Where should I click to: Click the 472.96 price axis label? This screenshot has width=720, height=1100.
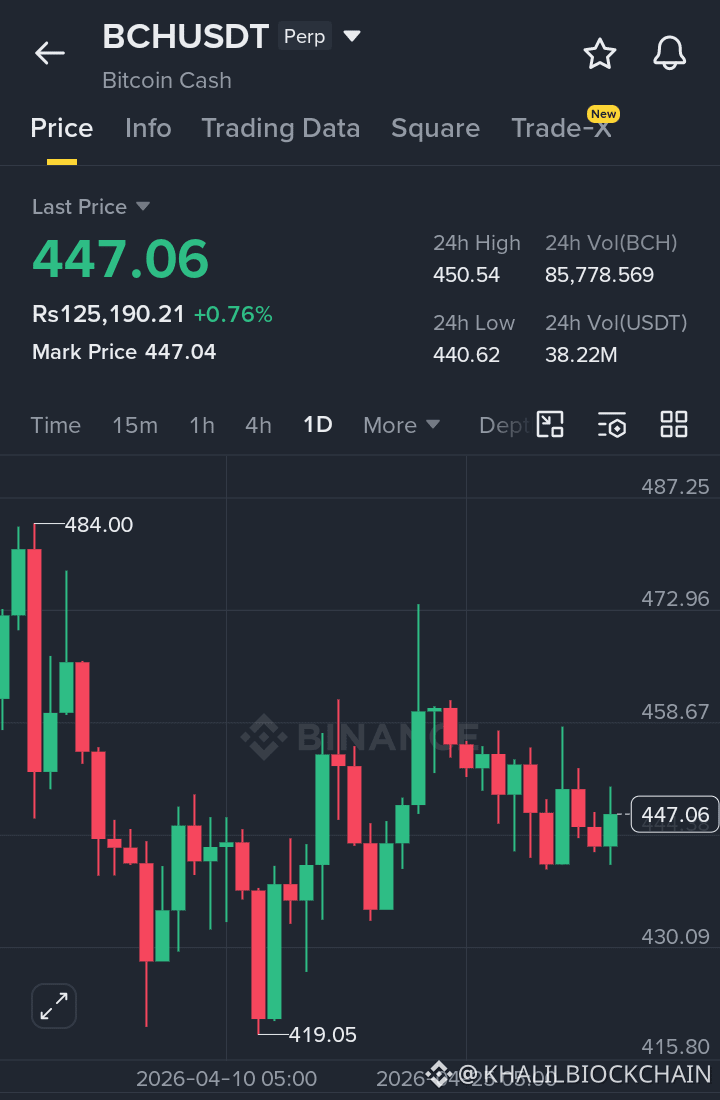coord(675,598)
